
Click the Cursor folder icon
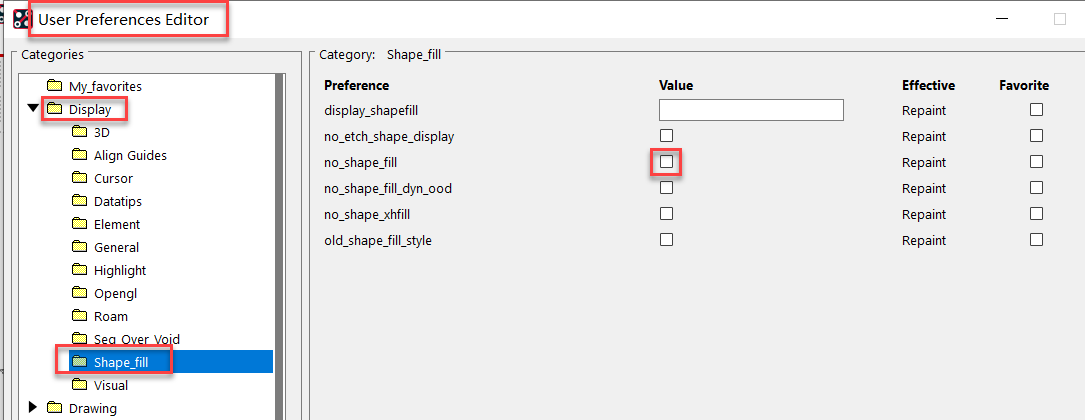coord(79,178)
